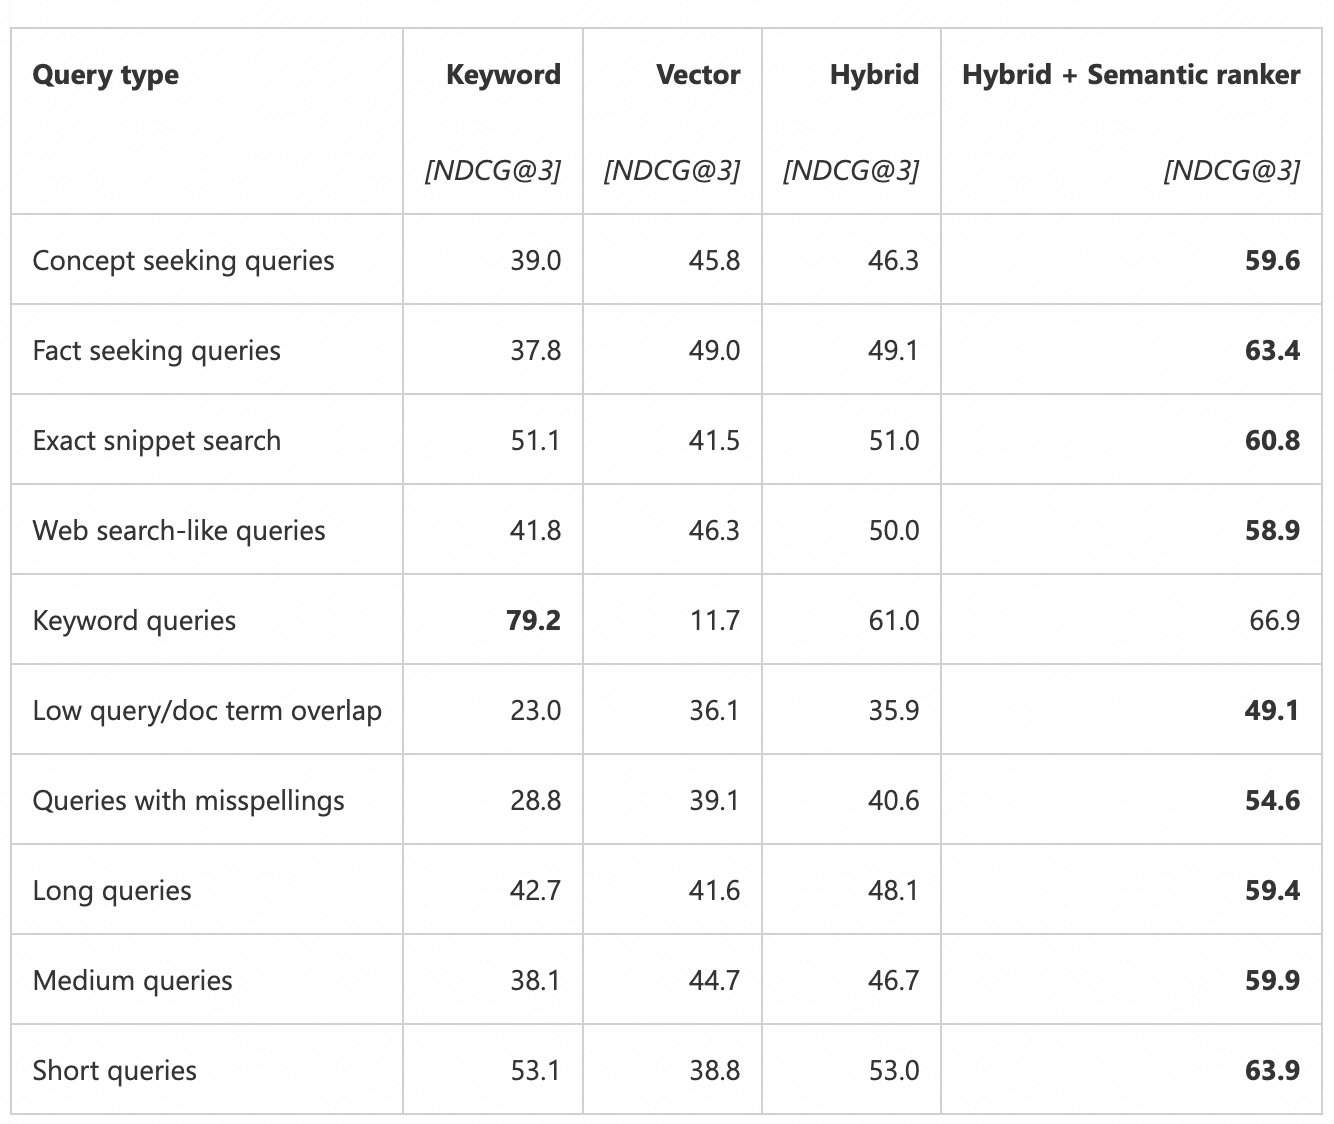Select the "Long queries" row label
The height and width of the screenshot is (1124, 1334).
[112, 891]
